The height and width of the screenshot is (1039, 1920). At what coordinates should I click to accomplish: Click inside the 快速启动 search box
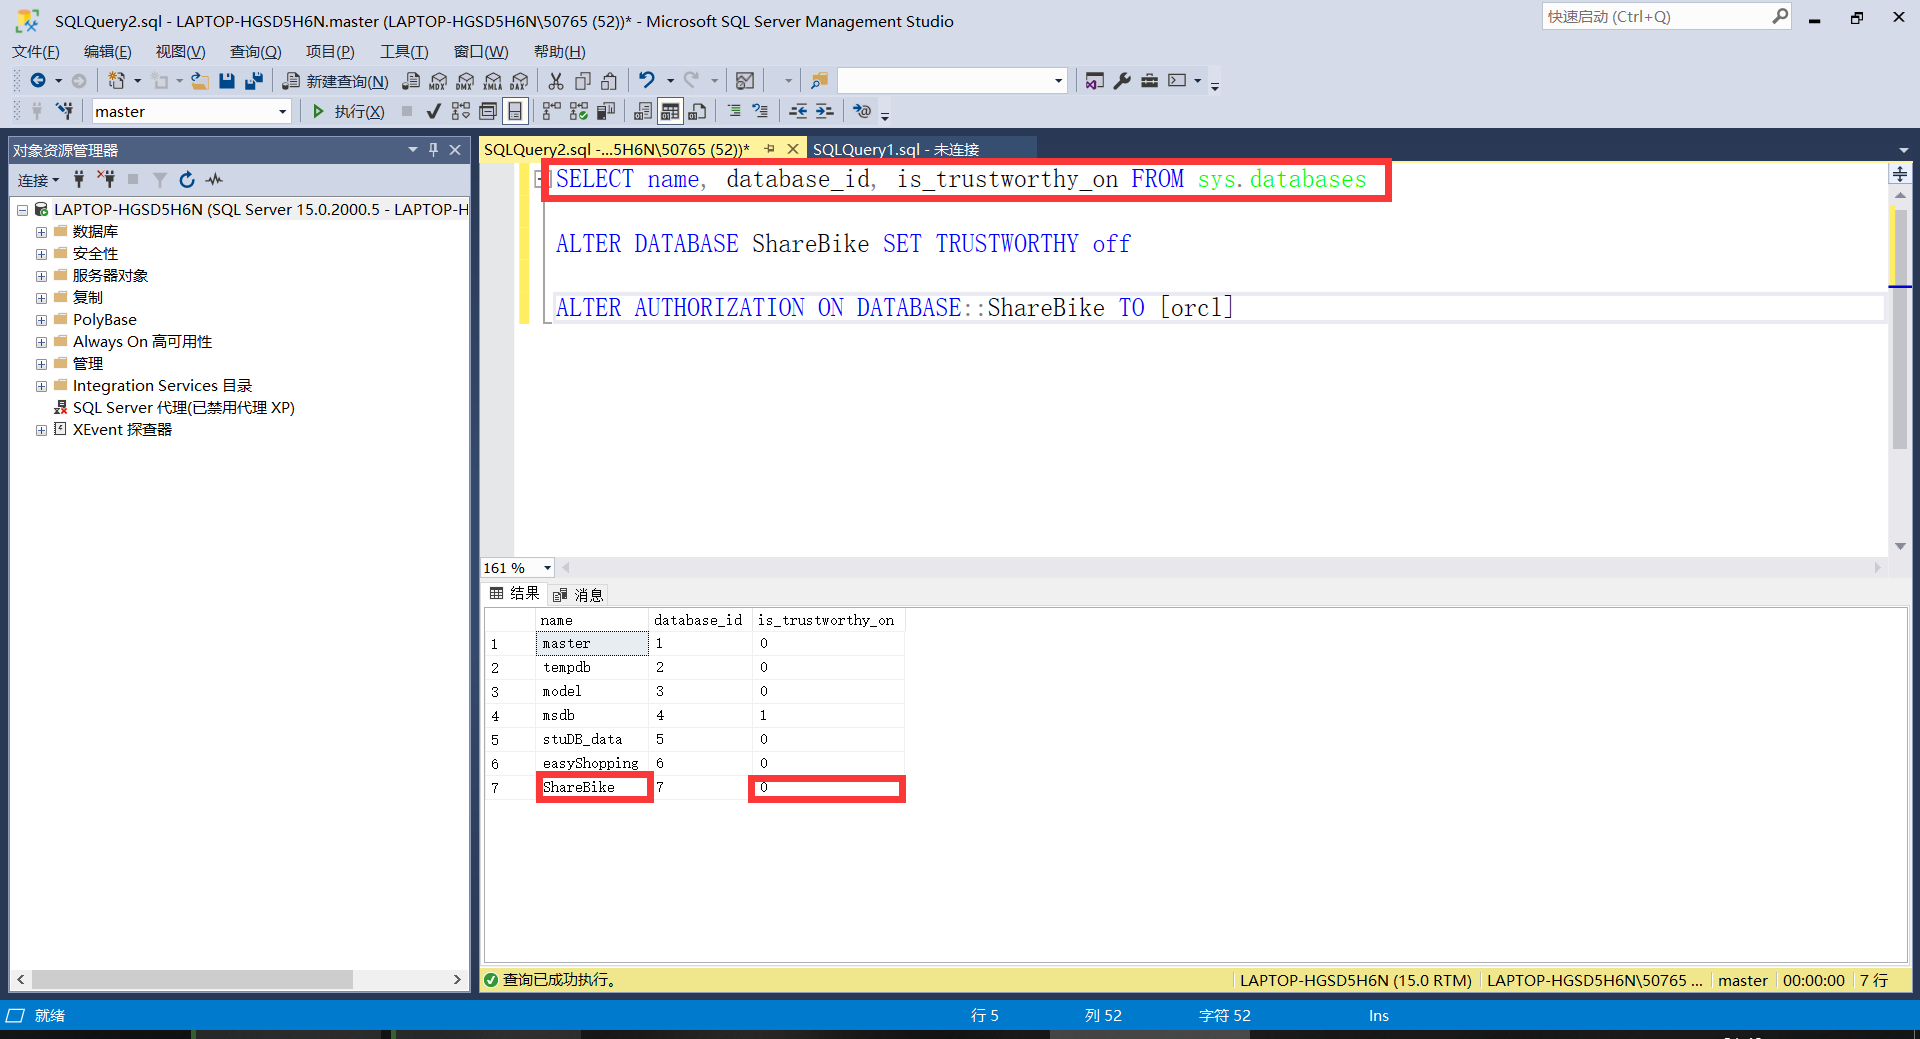pyautogui.click(x=1660, y=16)
